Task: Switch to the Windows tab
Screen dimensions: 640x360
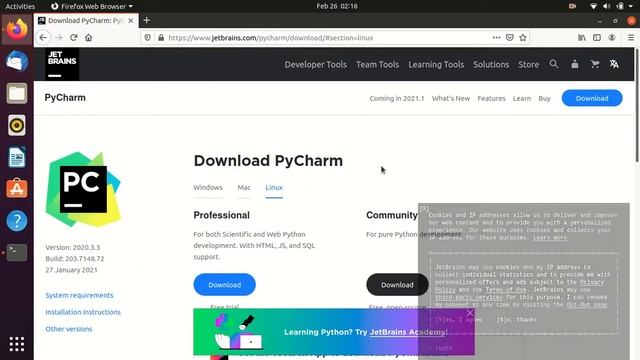Action: (208, 188)
